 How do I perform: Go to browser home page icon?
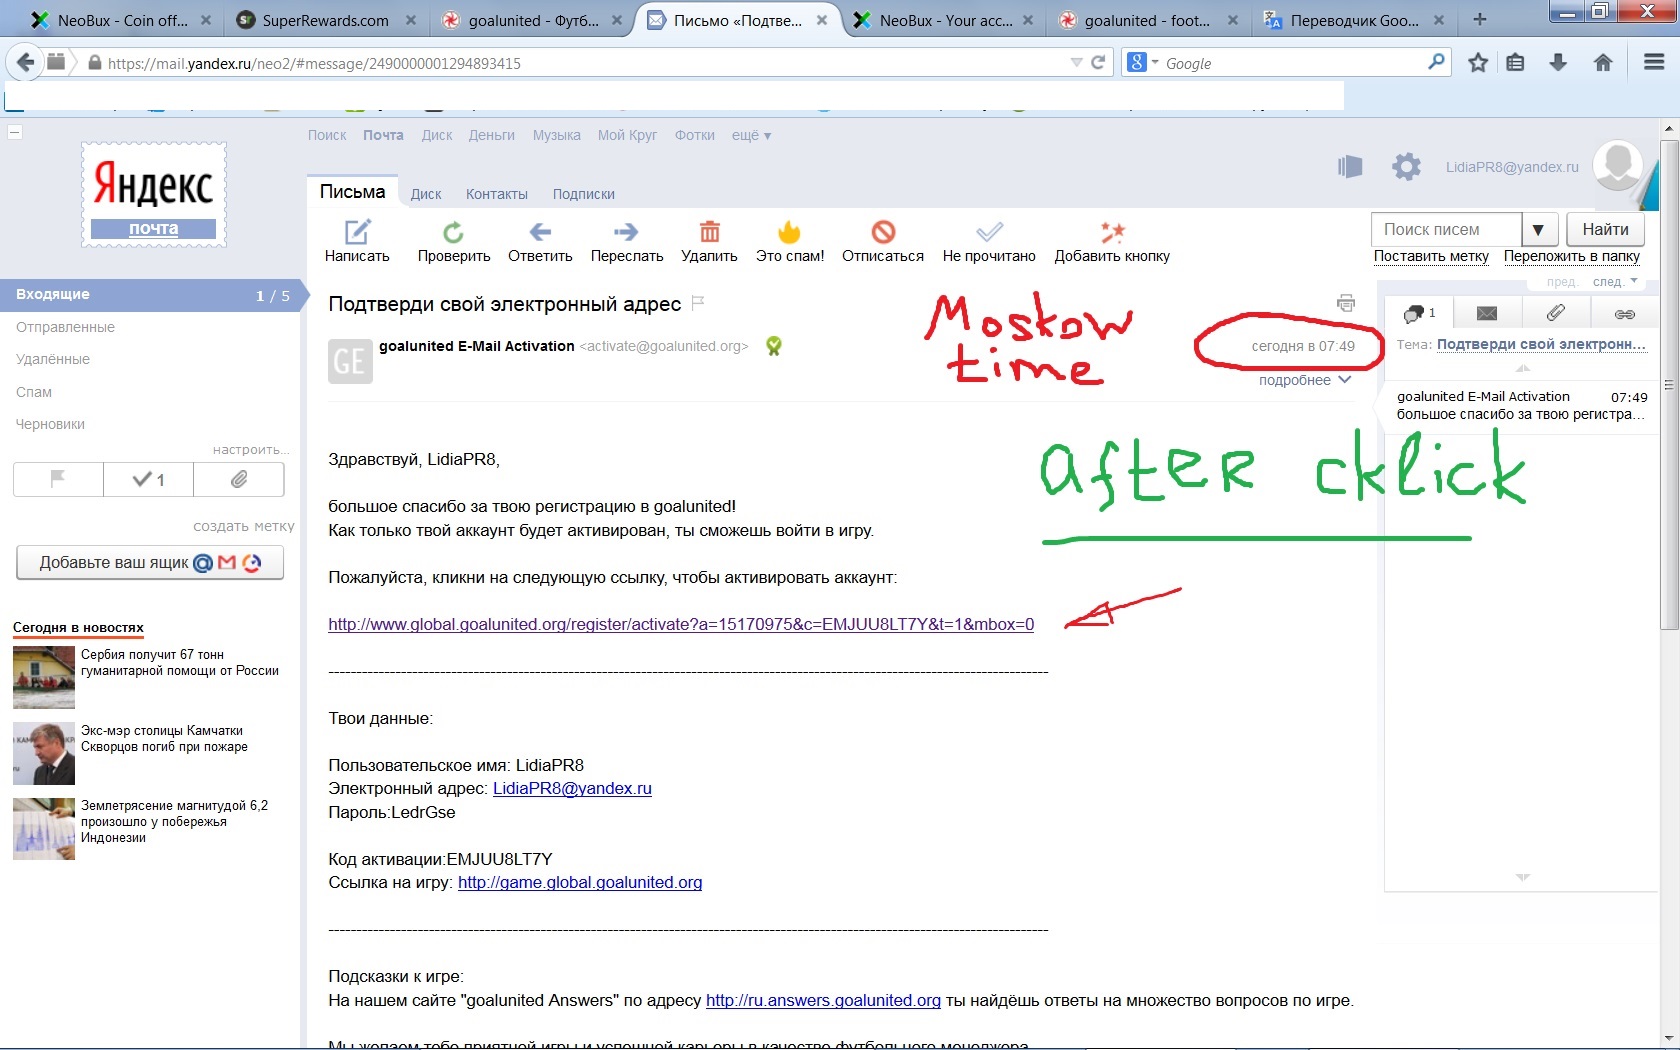coord(1603,63)
